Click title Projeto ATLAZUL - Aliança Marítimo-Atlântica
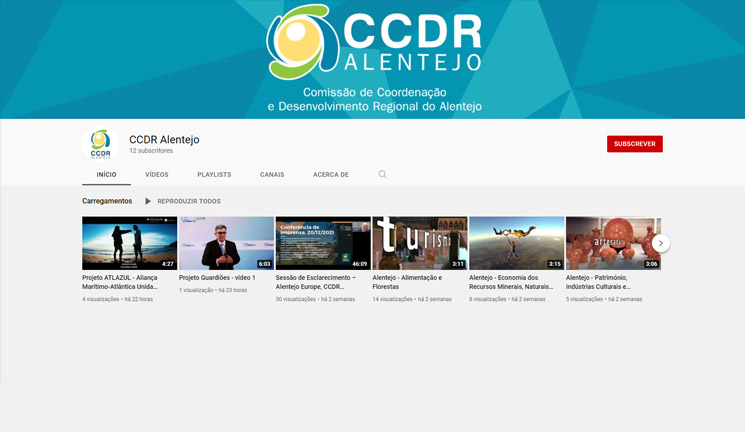745x432 pixels. 120,282
